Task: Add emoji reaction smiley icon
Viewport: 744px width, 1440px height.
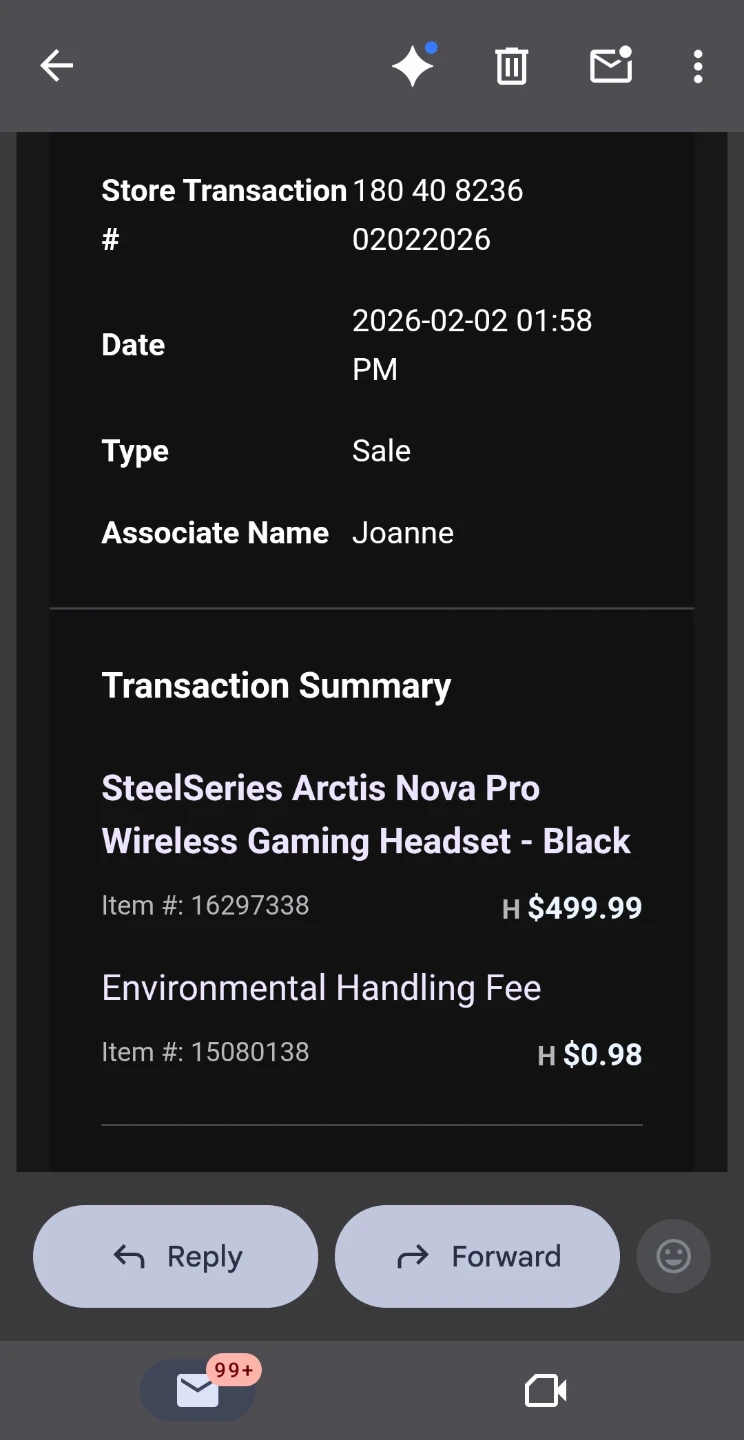Action: [x=673, y=1256]
